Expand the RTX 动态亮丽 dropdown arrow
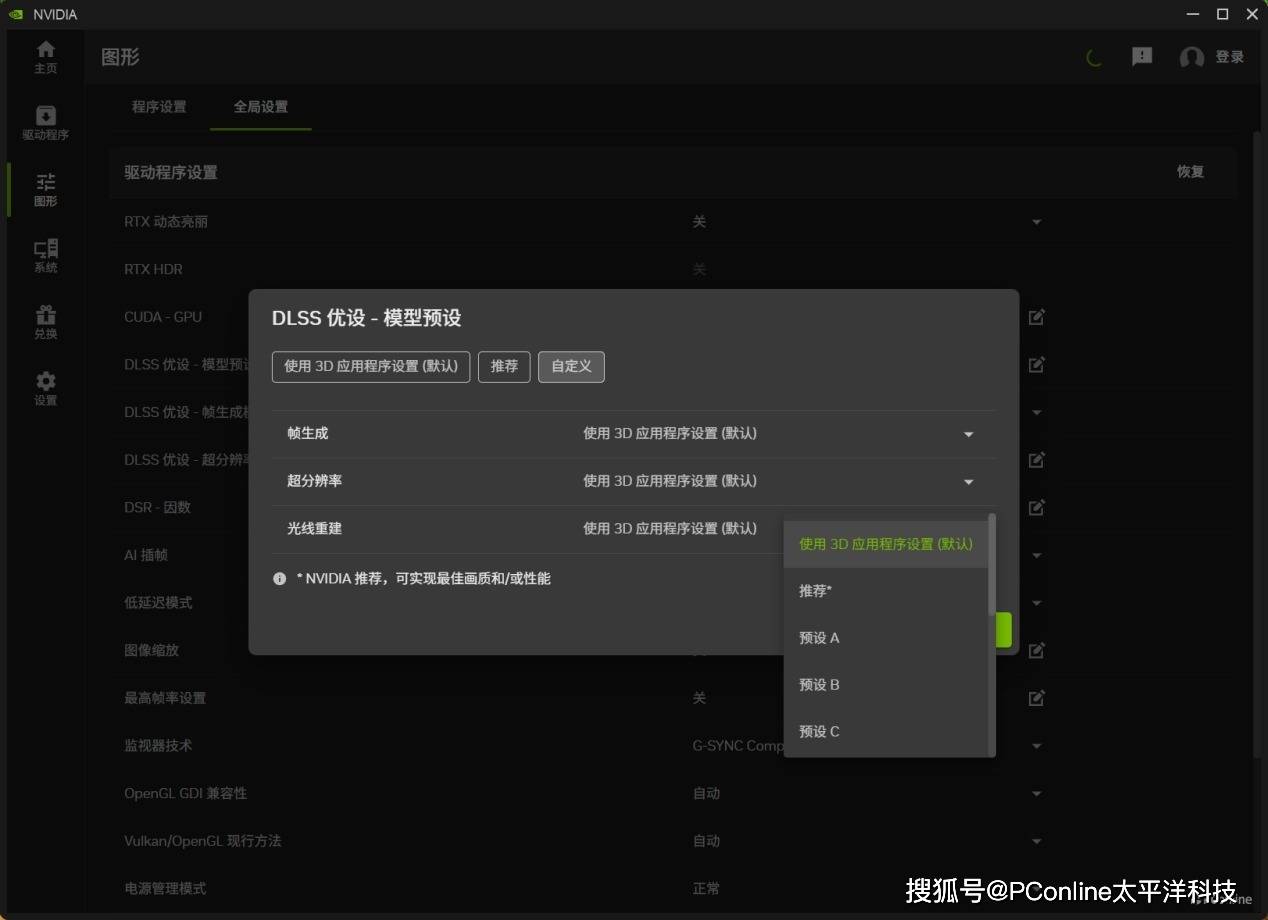 point(1036,222)
